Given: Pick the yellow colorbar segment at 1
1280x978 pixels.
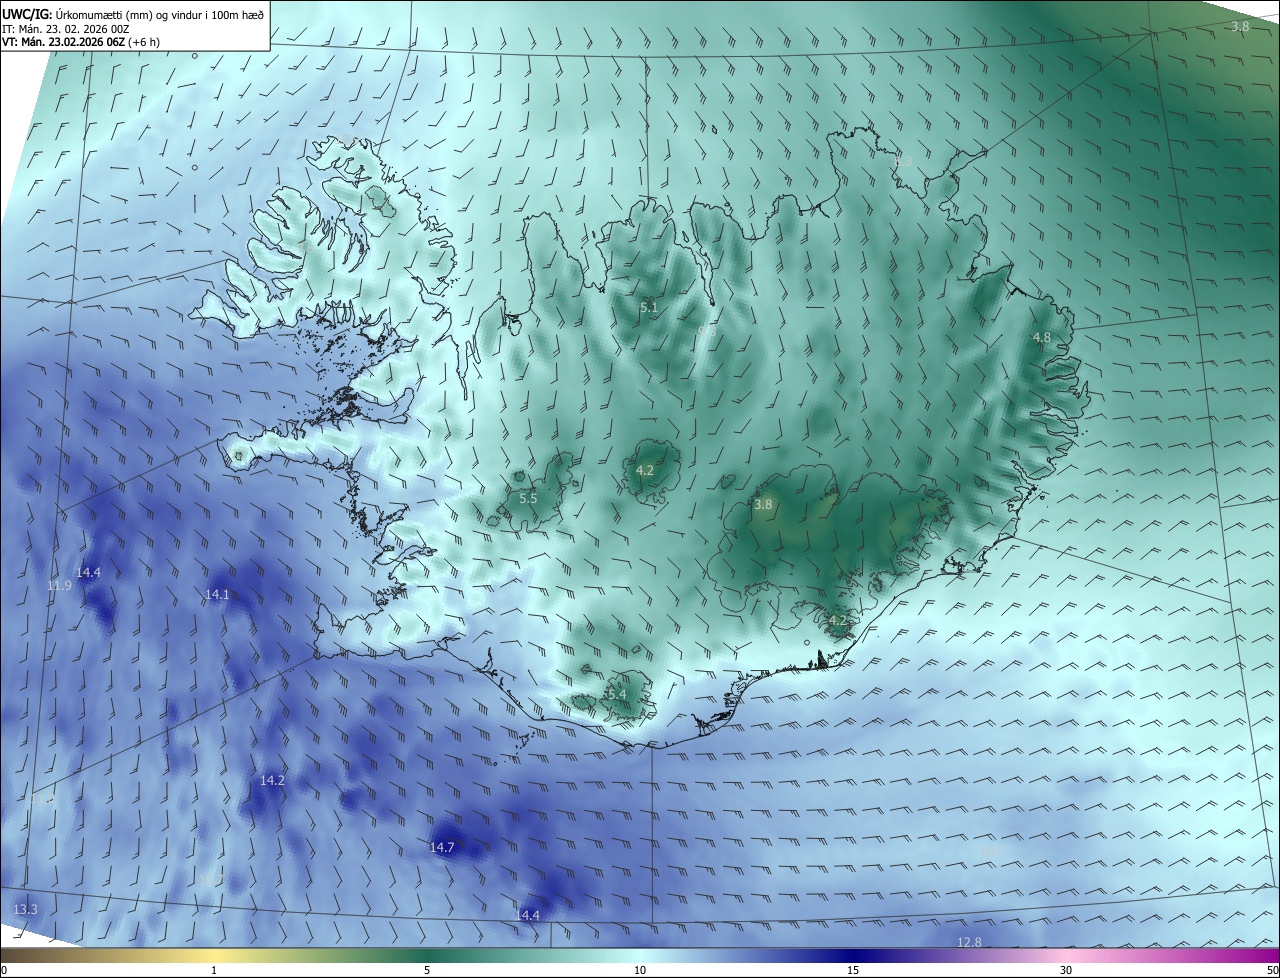Looking at the screenshot, I should click(214, 956).
